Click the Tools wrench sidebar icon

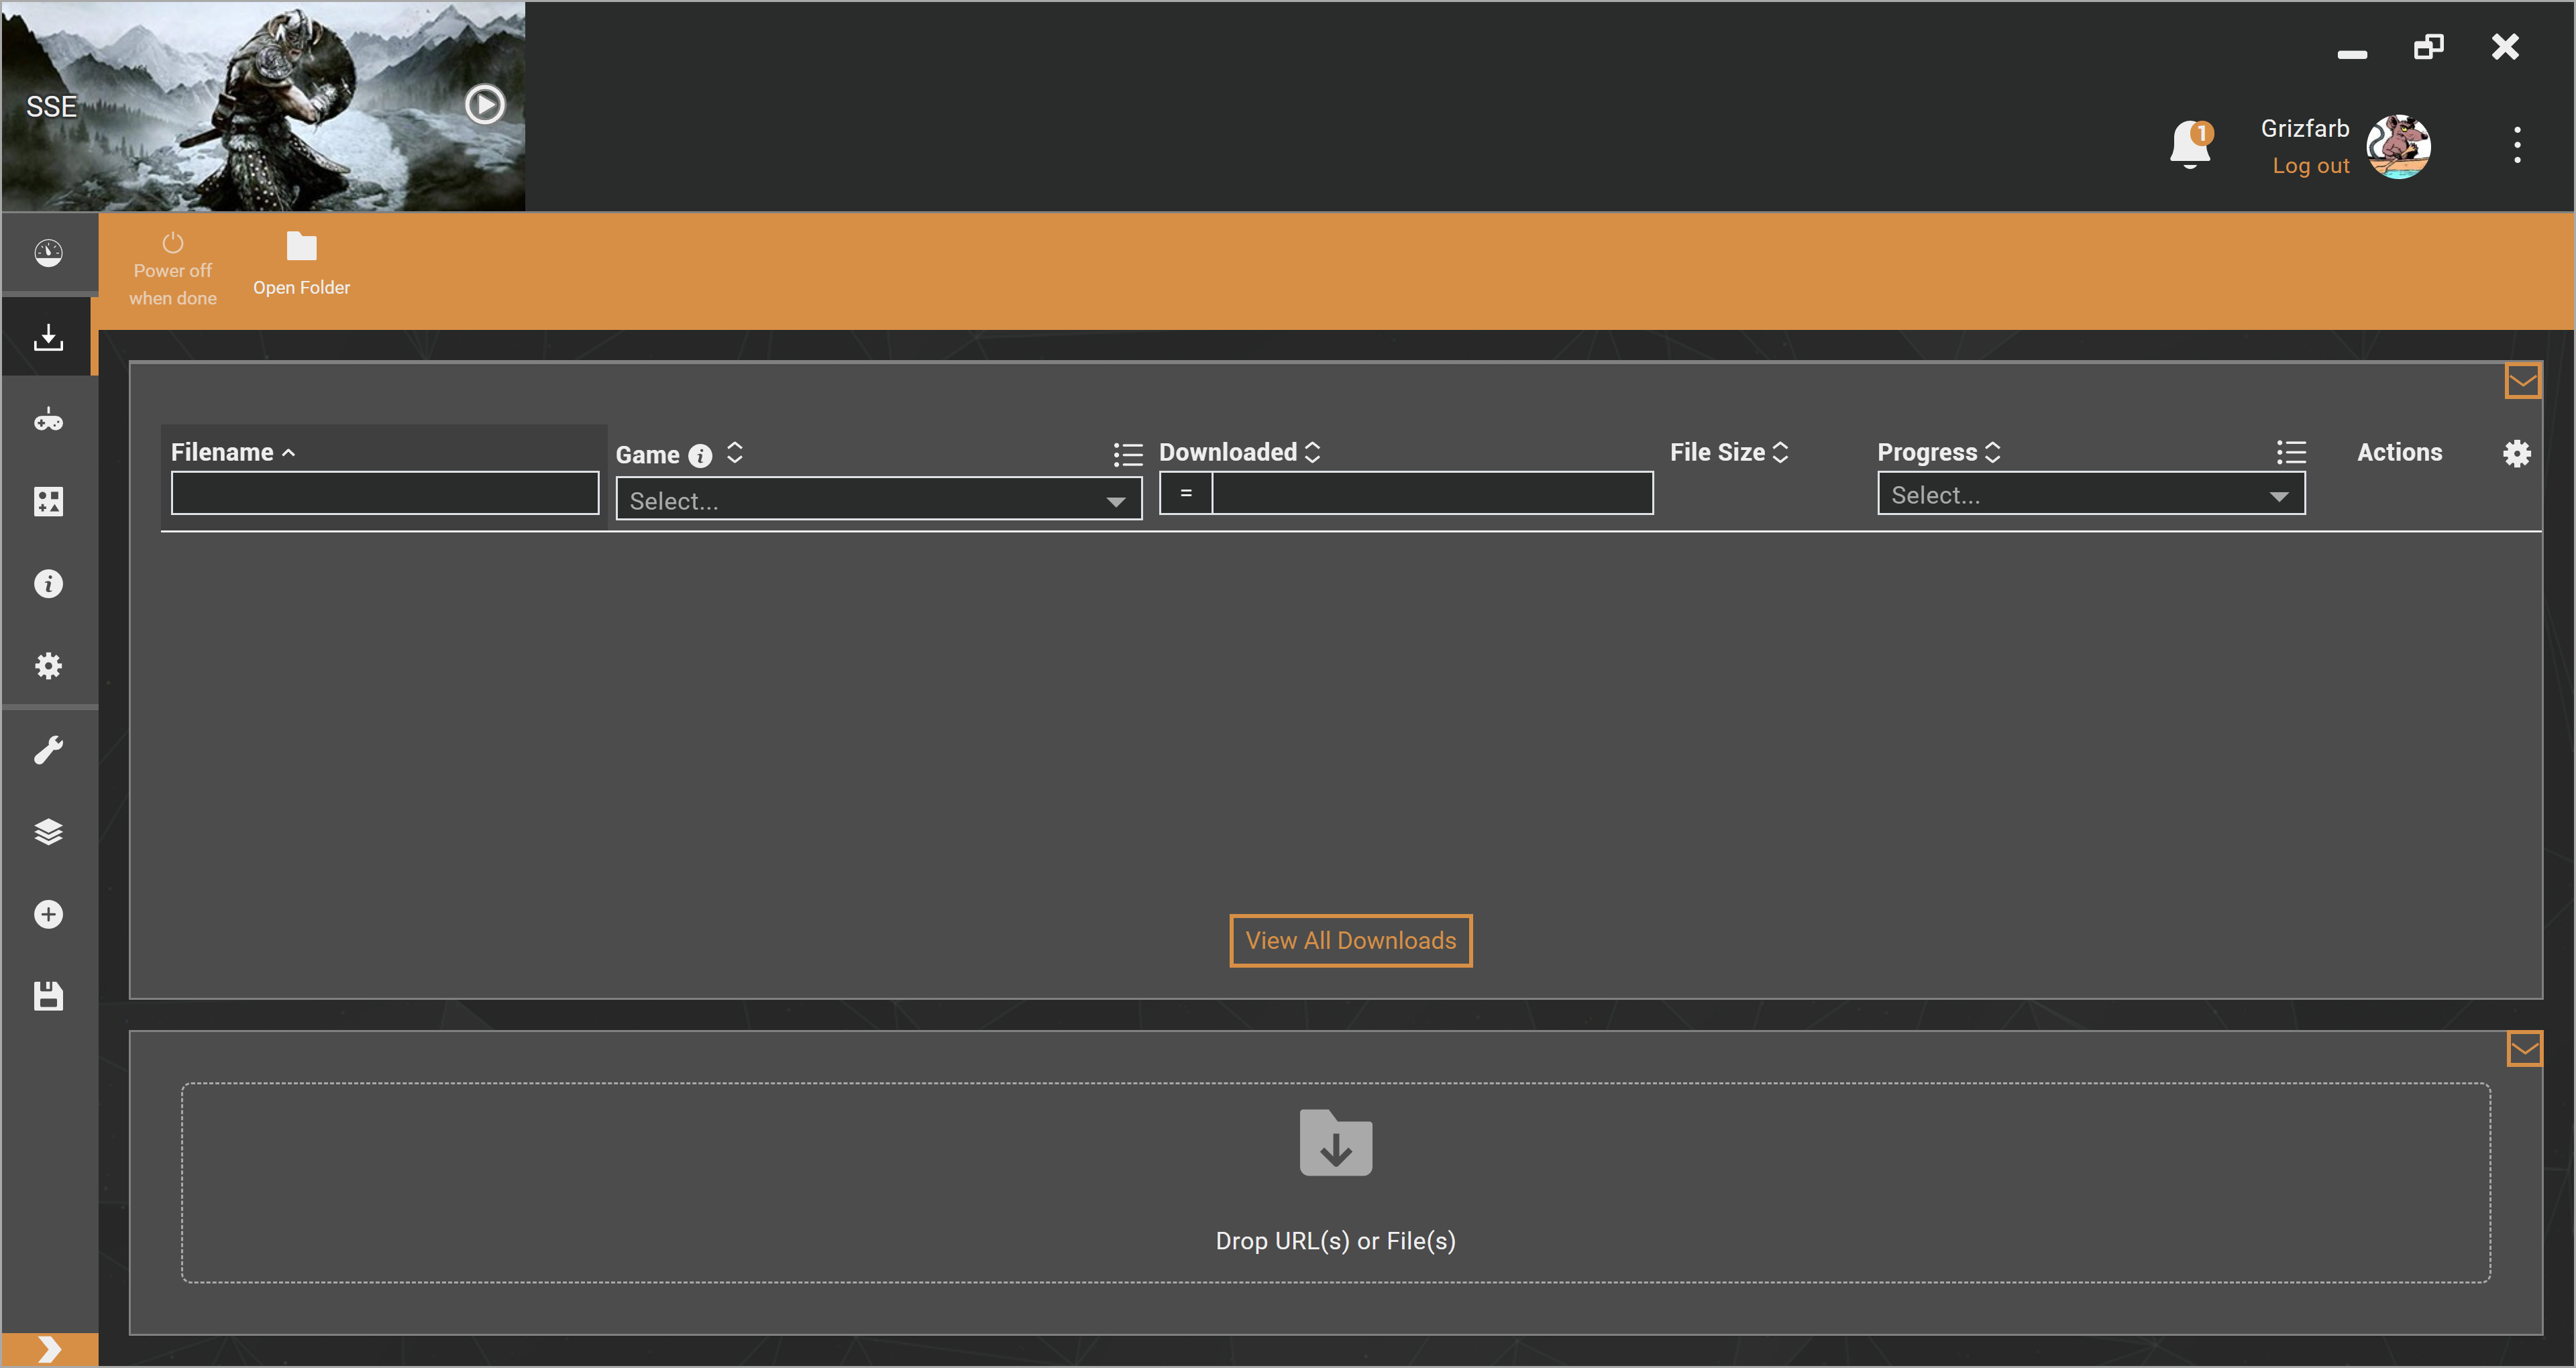point(48,750)
